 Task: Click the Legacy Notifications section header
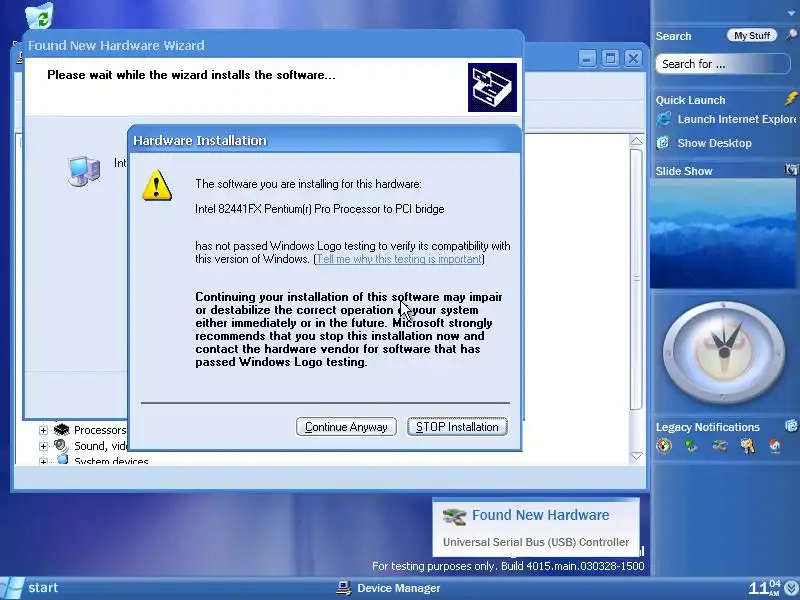(707, 427)
